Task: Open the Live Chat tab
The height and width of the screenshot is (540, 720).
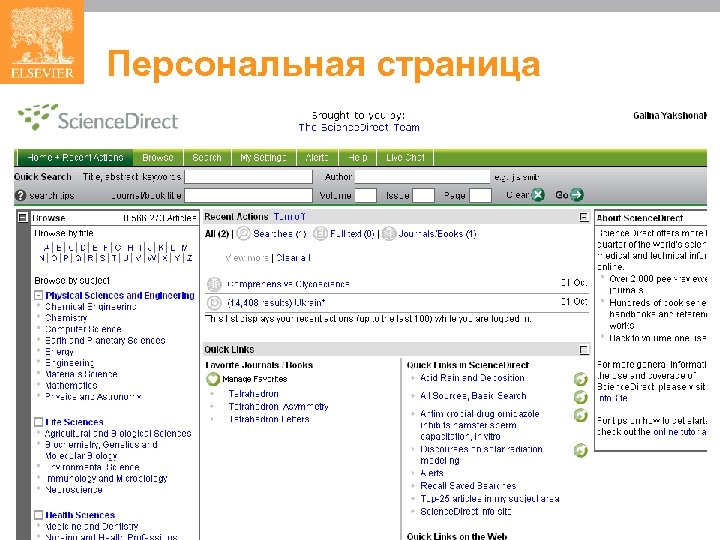Action: [405, 158]
